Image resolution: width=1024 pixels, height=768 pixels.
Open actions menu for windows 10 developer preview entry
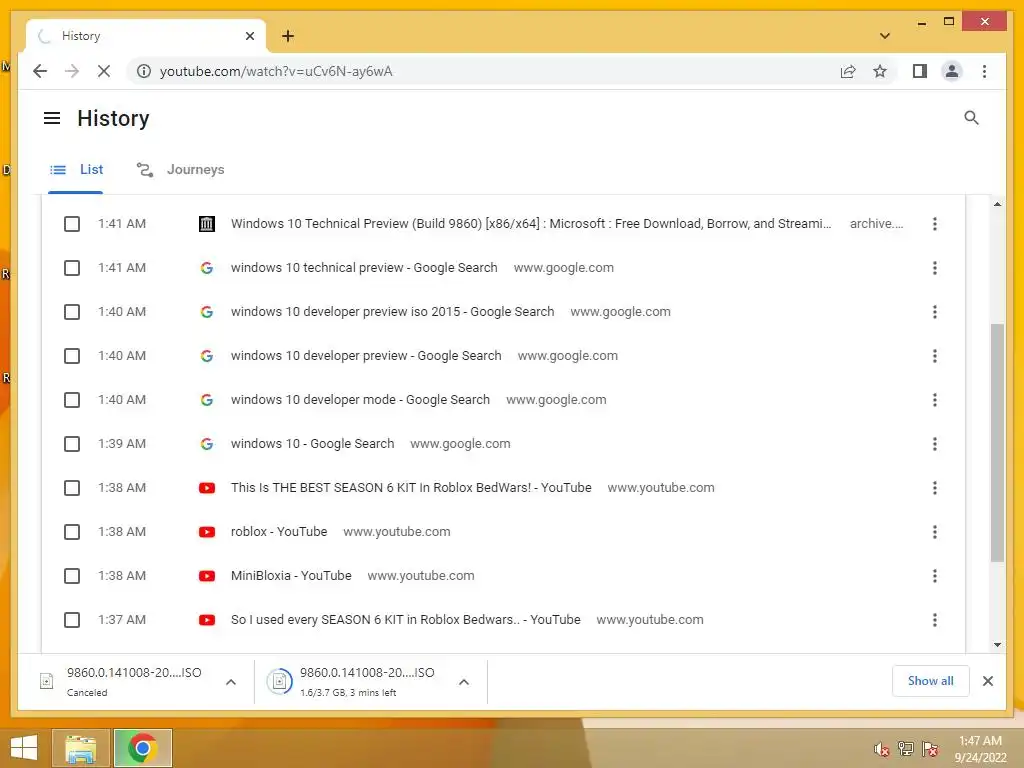pyautogui.click(x=935, y=356)
